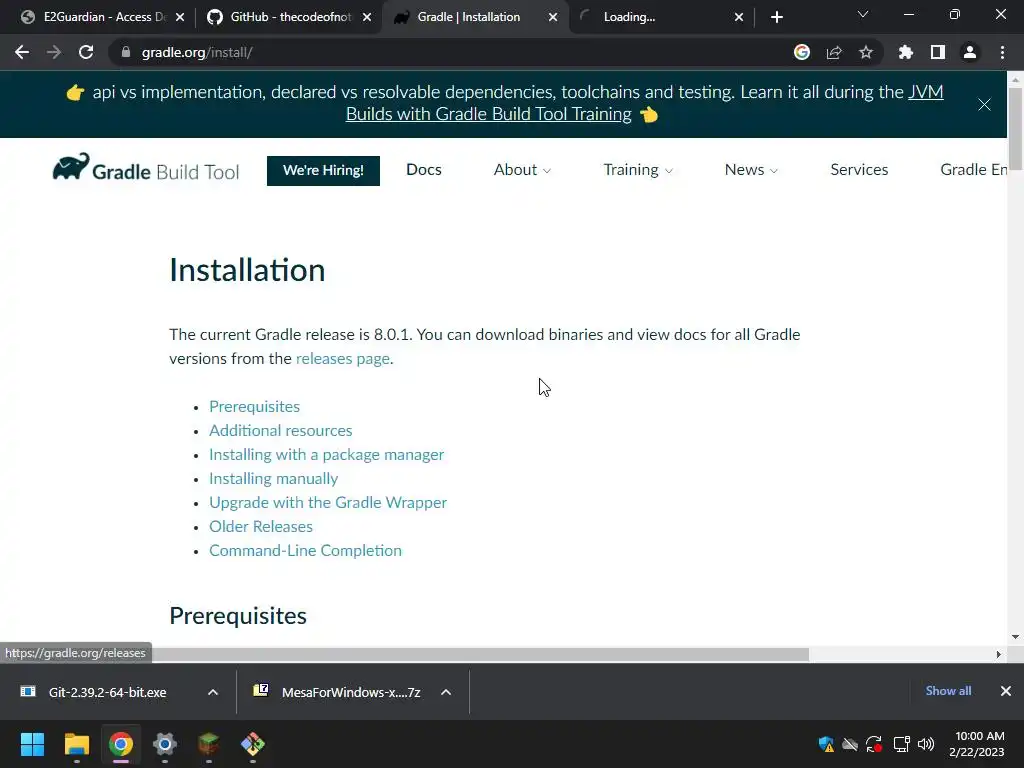This screenshot has width=1024, height=768.
Task: Open Windows Start menu
Action: [x=32, y=744]
